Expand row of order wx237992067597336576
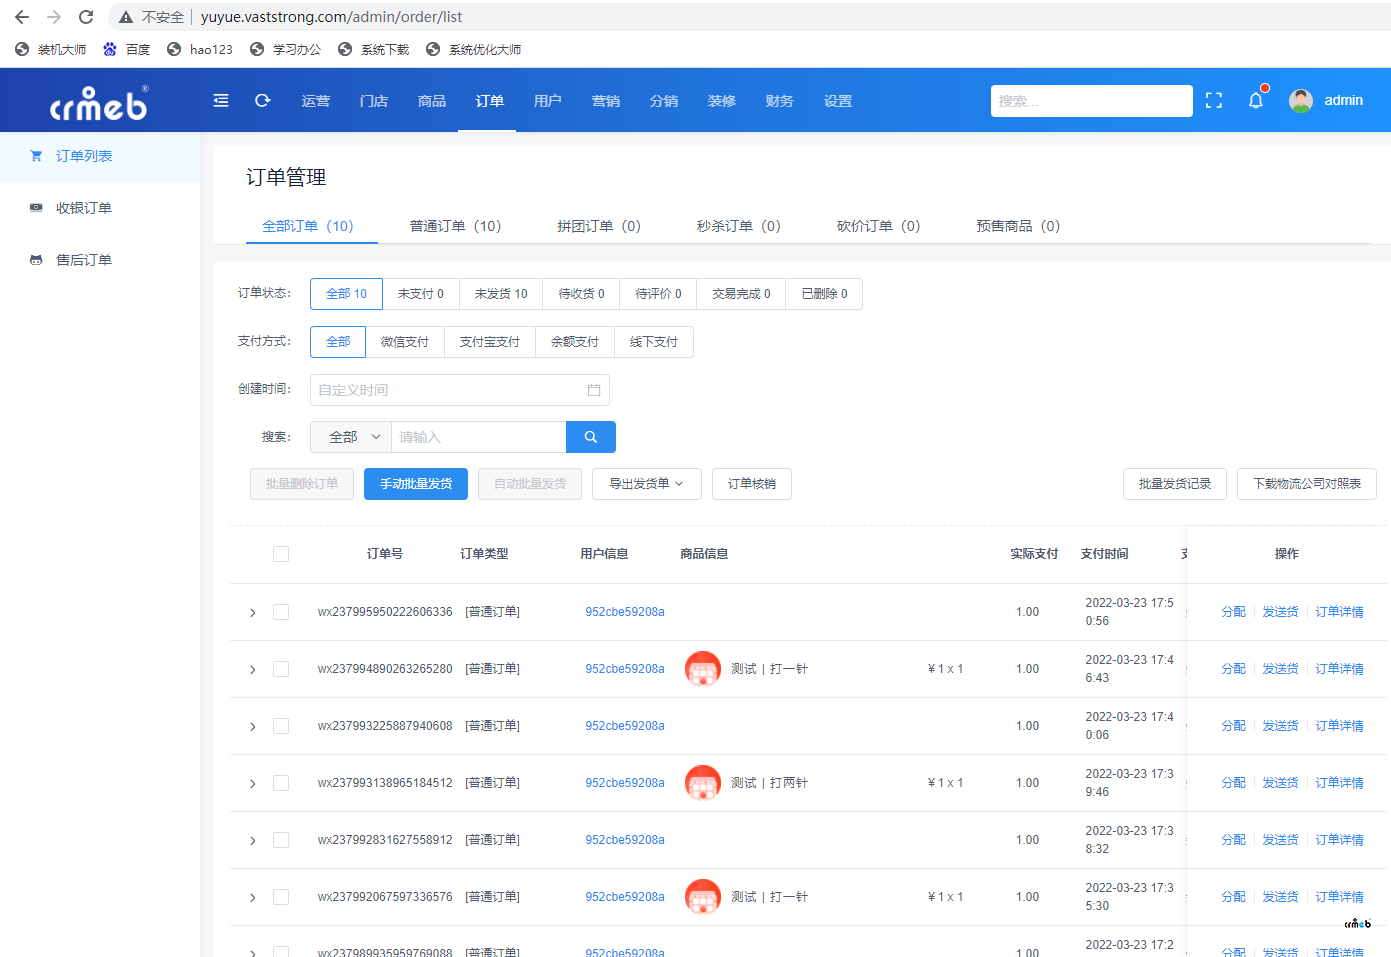1391x957 pixels. [252, 897]
